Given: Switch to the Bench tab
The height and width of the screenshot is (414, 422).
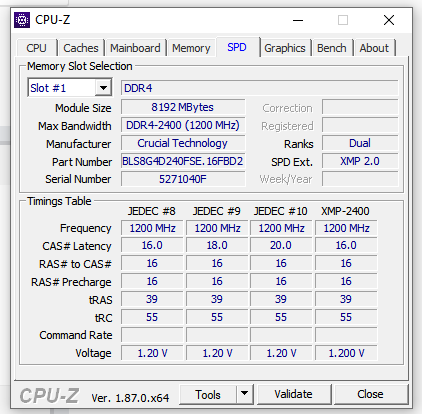Looking at the screenshot, I should 332,48.
